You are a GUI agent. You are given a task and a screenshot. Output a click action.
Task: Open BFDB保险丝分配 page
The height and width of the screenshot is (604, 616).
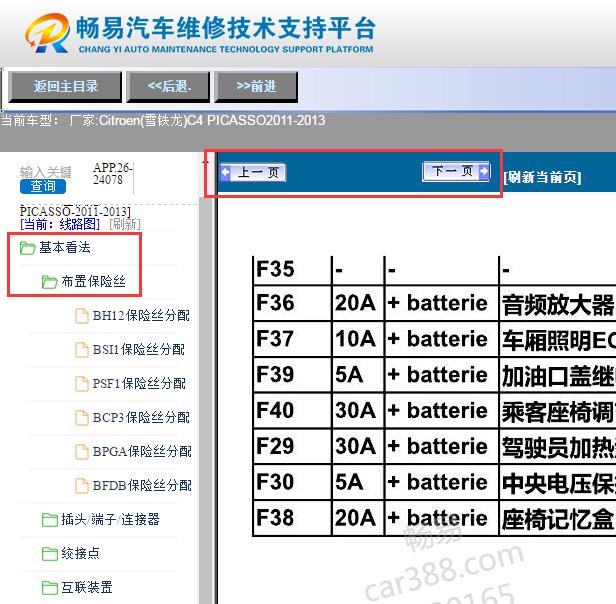point(142,486)
